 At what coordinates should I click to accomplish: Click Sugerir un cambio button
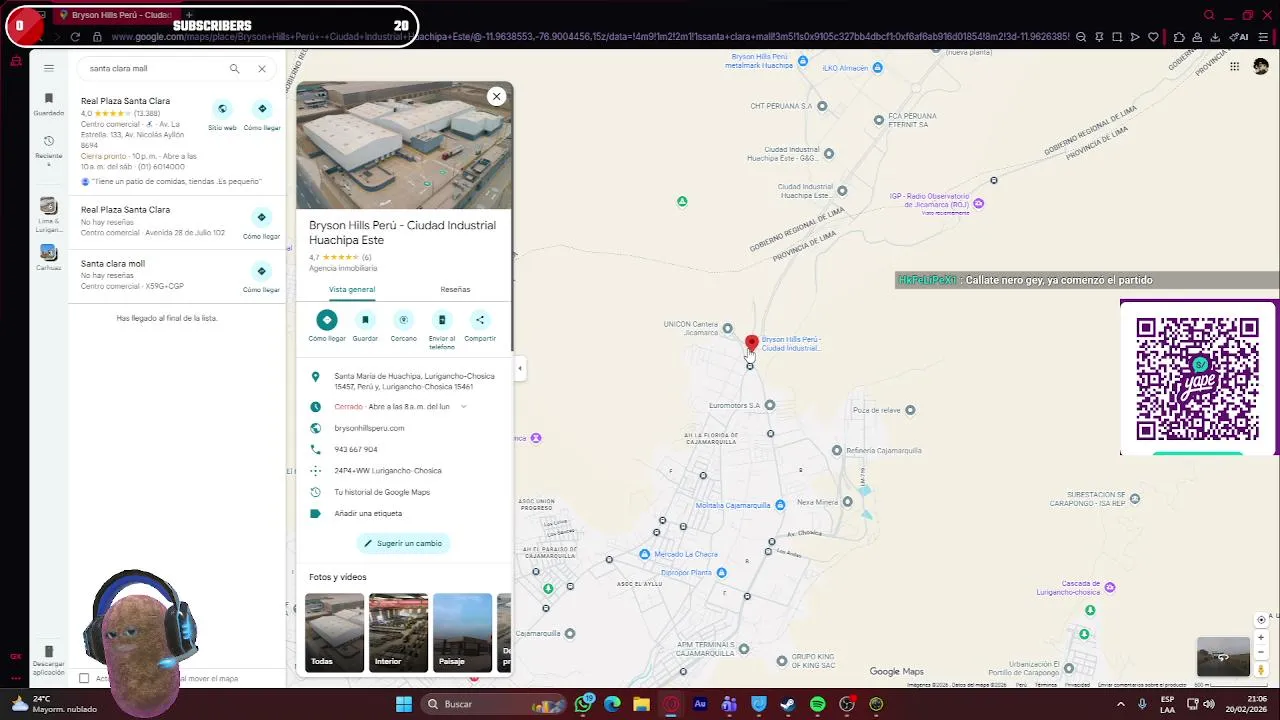[403, 543]
